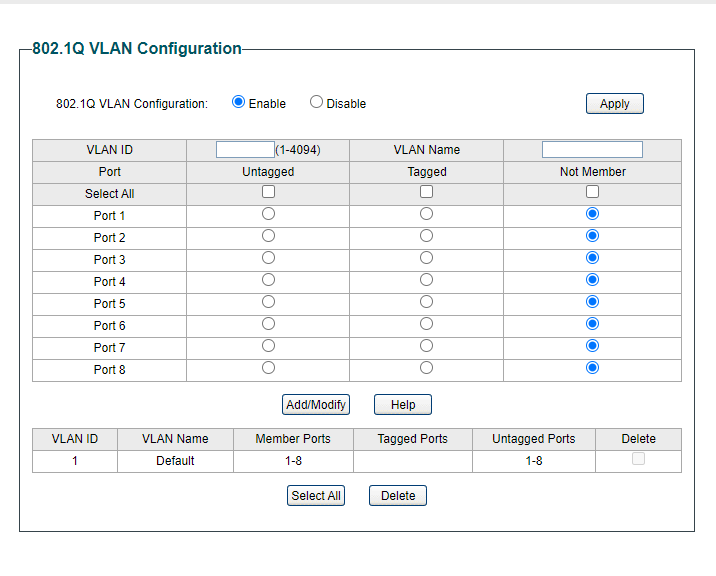Select the Enable radio button
The height and width of the screenshot is (576, 716).
[238, 102]
